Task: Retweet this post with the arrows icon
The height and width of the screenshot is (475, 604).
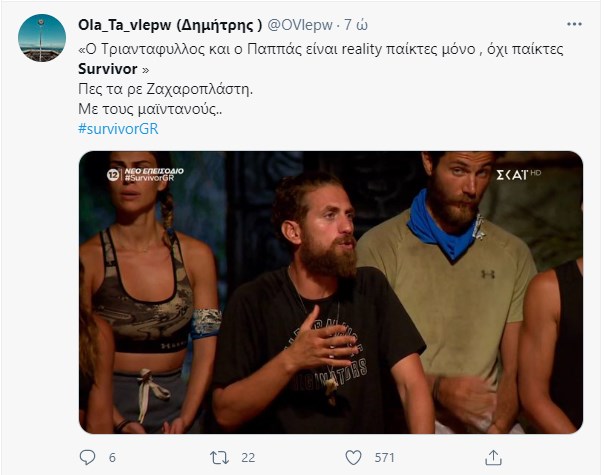Action: (x=219, y=458)
